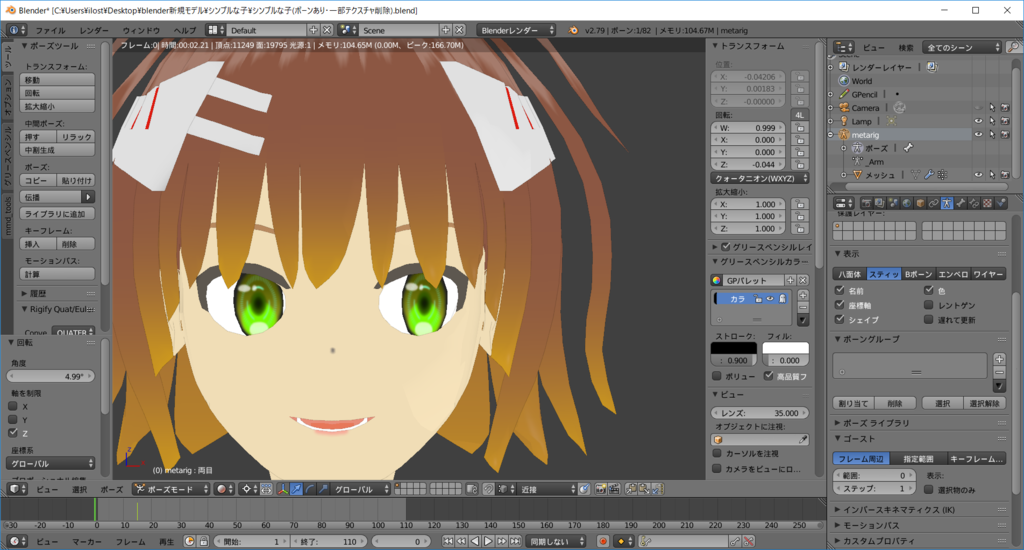Click the OpenGL render animation clapper icon
Screen dimensions: 1024x550
(614, 489)
